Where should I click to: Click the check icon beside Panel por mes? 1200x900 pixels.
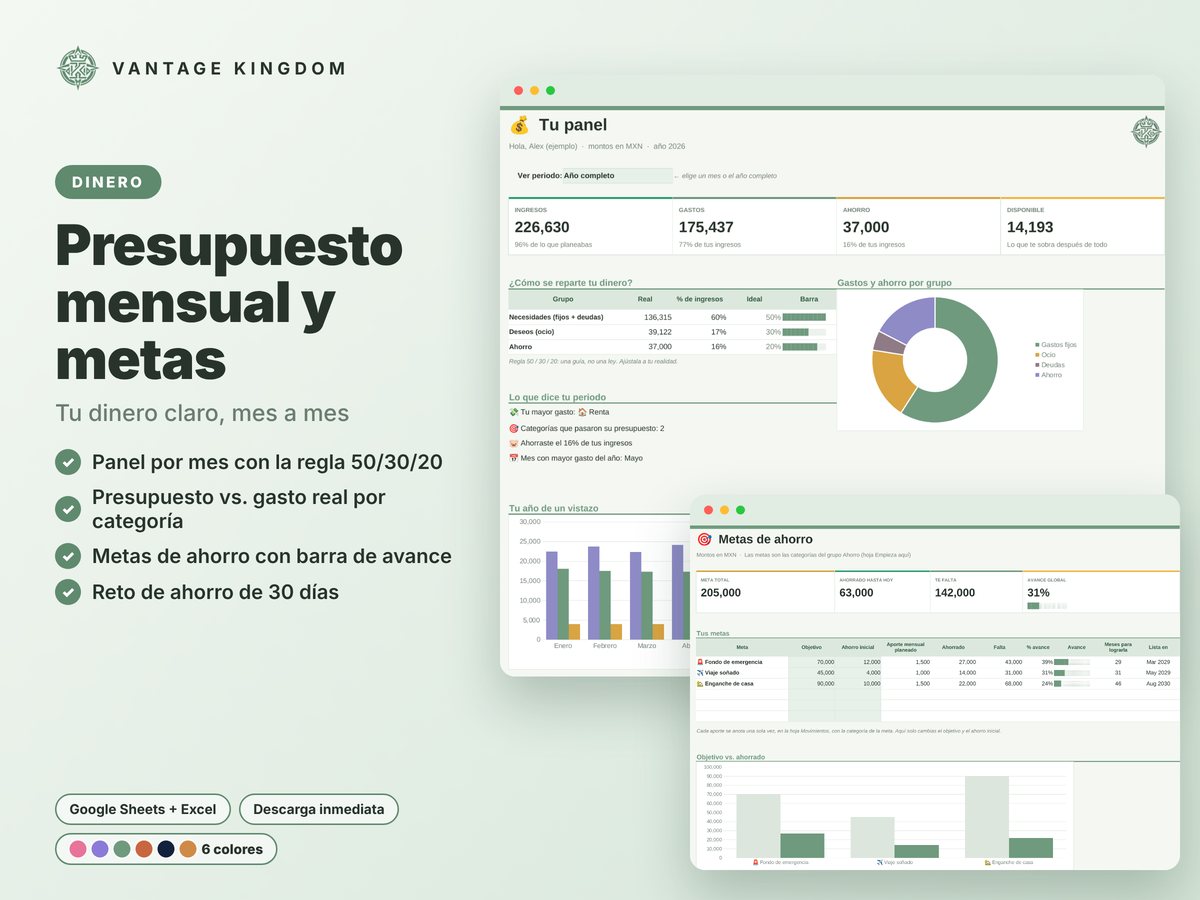coord(68,462)
